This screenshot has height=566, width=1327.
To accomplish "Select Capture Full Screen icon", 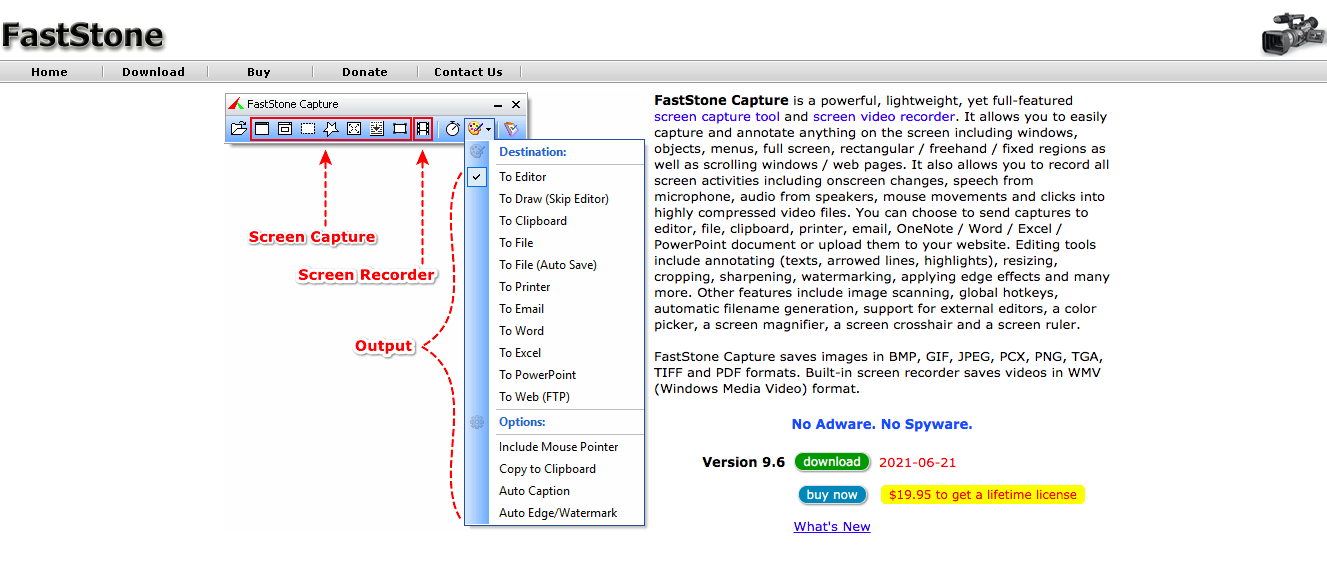I will (x=354, y=128).
